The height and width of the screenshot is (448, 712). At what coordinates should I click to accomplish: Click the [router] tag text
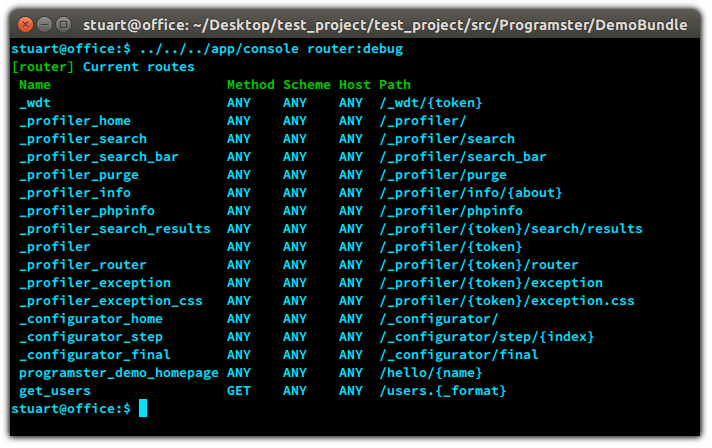click(43, 67)
